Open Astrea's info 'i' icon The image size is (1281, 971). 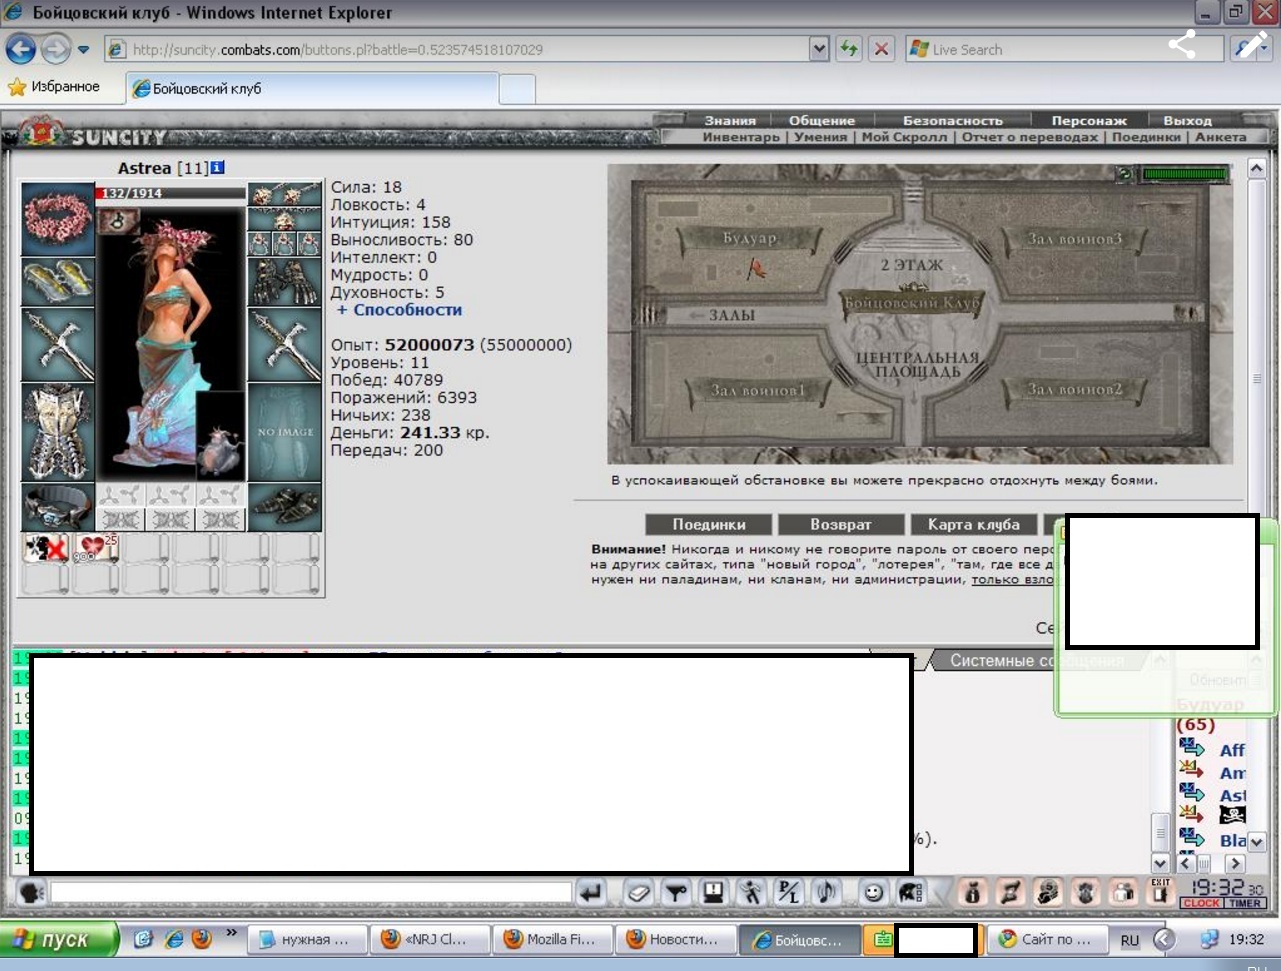tap(218, 168)
